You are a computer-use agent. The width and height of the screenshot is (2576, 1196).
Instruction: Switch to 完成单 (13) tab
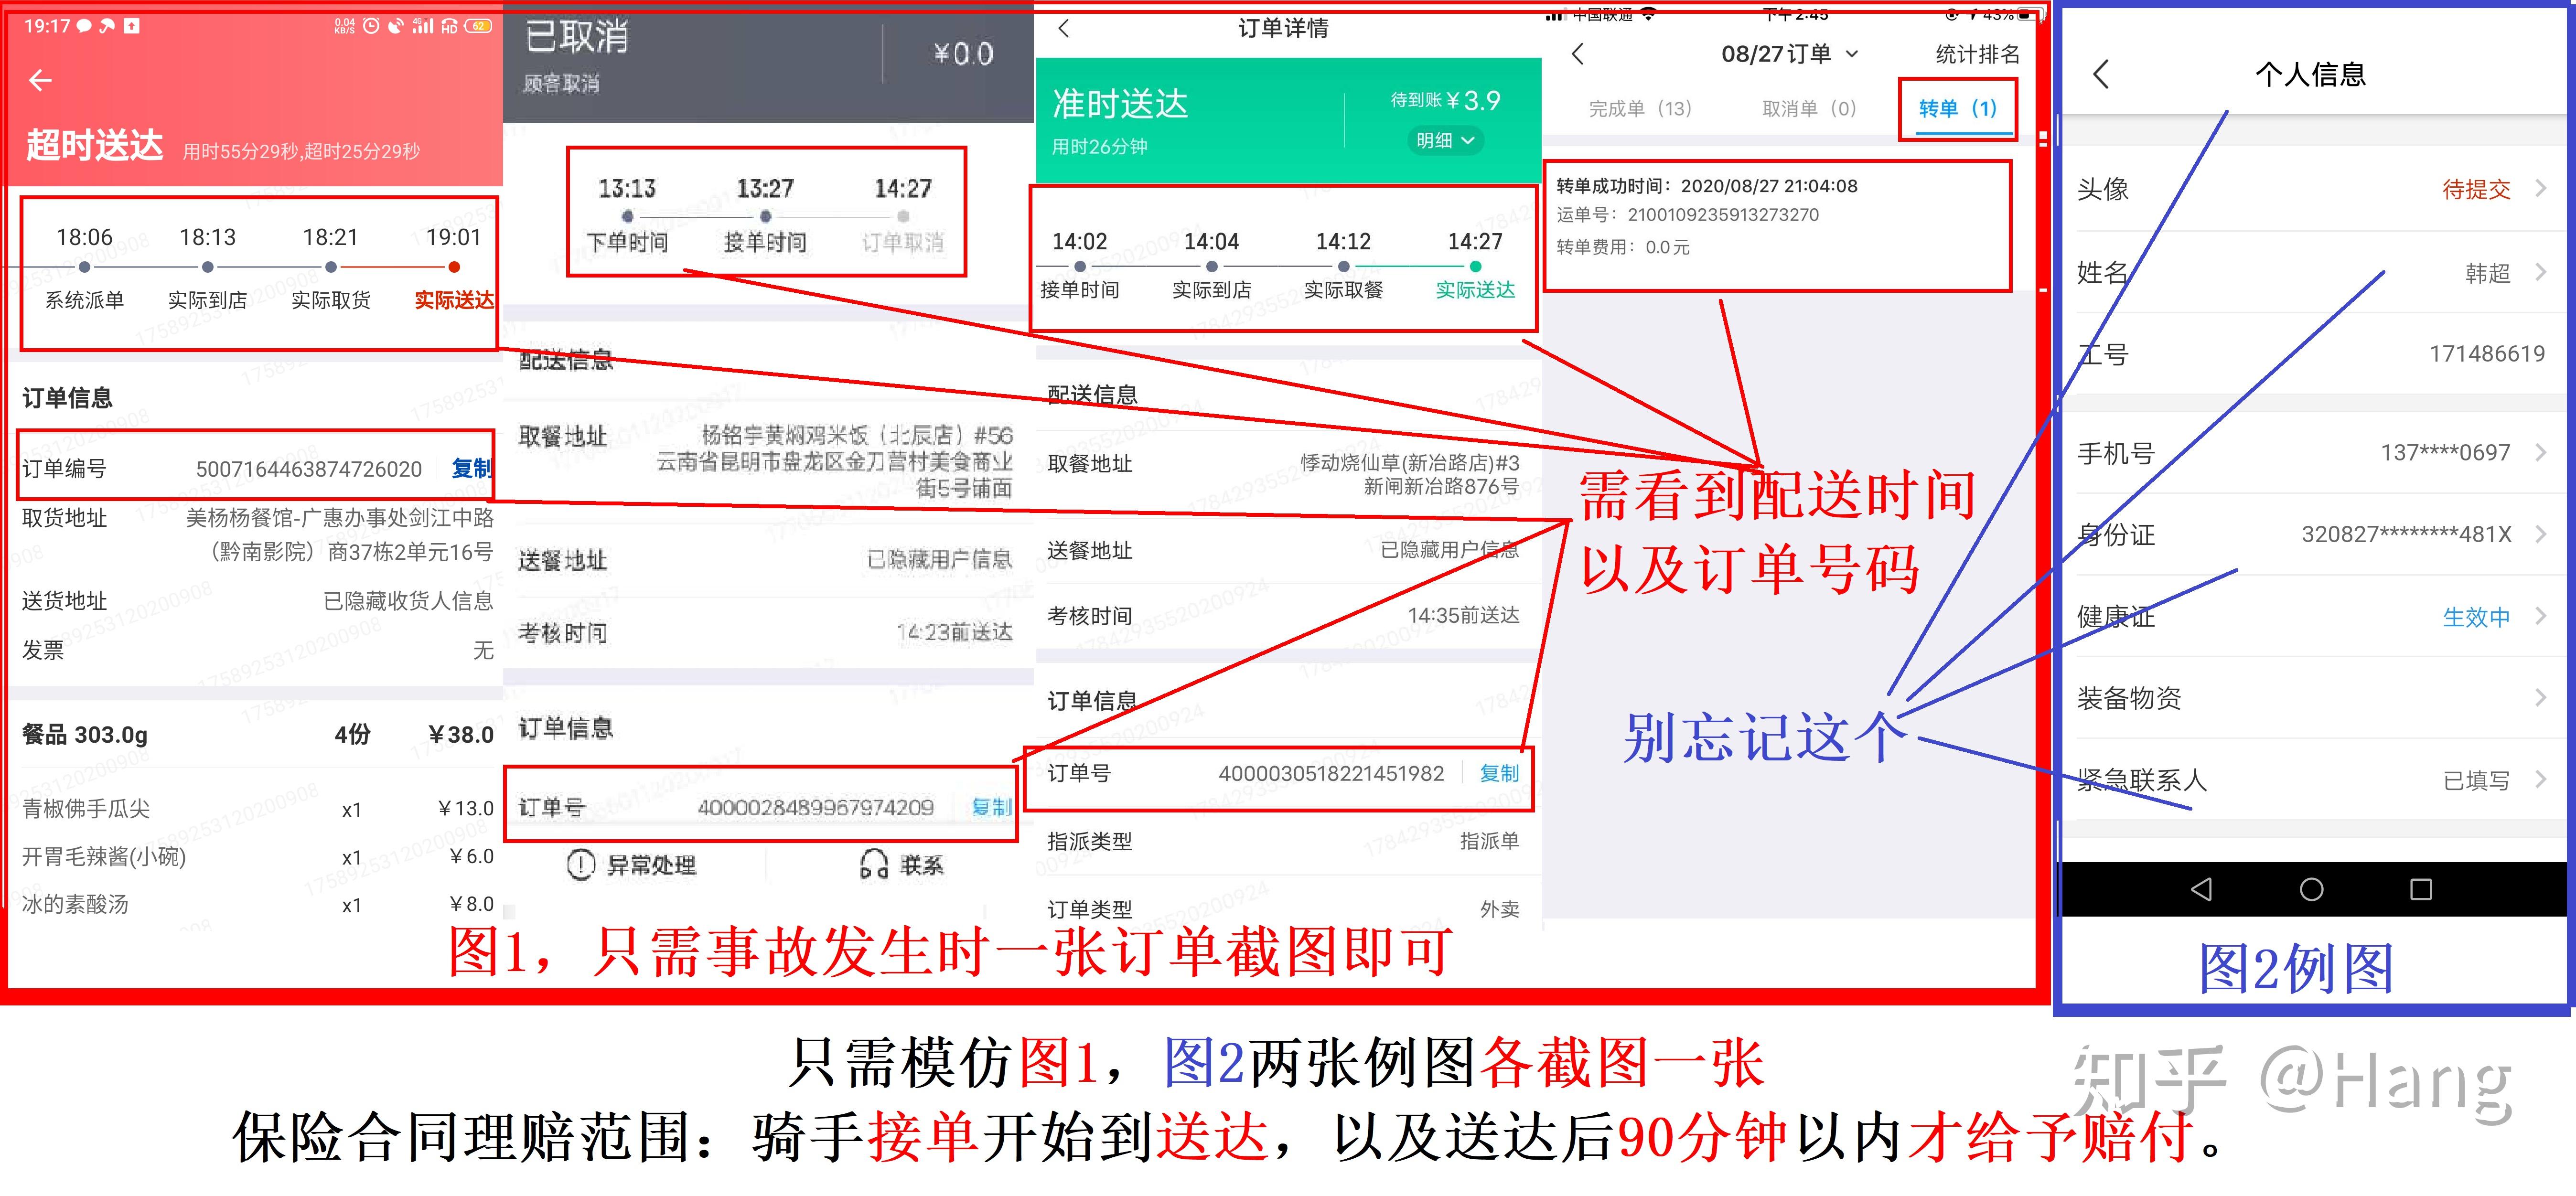(1640, 109)
